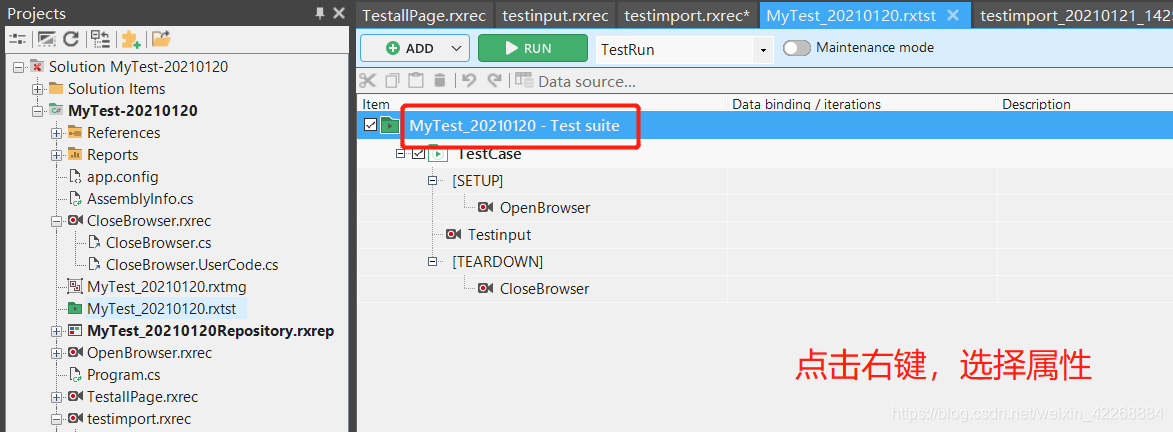Select CloseBrowser.cs file
This screenshot has height=432, width=1173.
[159, 243]
